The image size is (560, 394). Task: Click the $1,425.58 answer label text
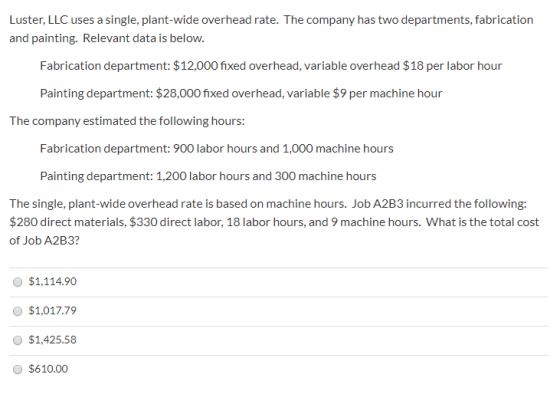click(52, 340)
